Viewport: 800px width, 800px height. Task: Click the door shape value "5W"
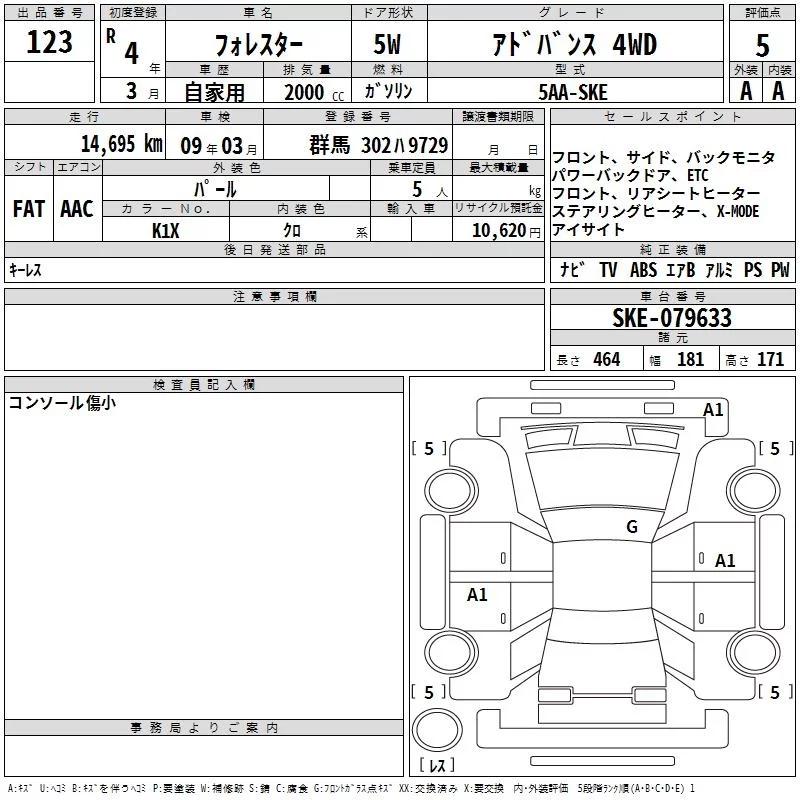[x=388, y=44]
